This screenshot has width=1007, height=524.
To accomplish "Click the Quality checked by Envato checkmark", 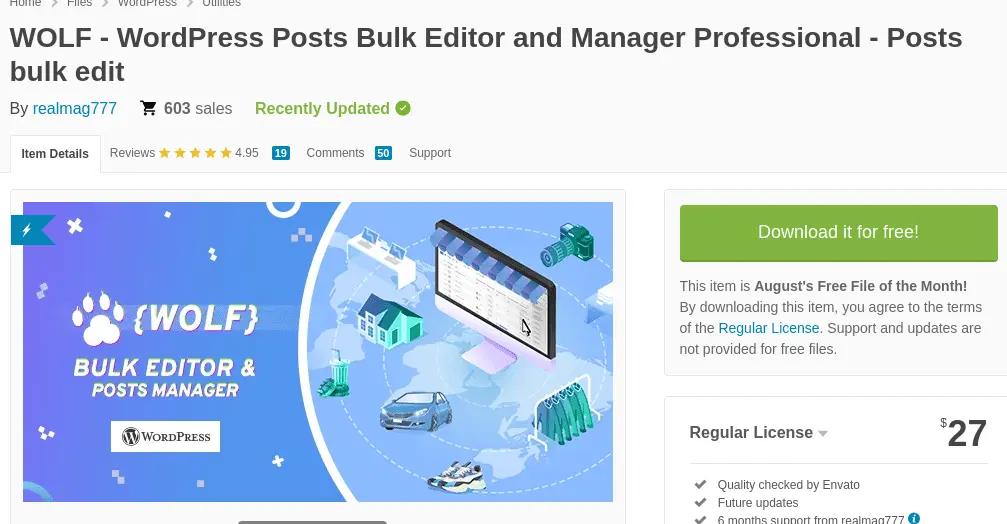I will [x=701, y=484].
